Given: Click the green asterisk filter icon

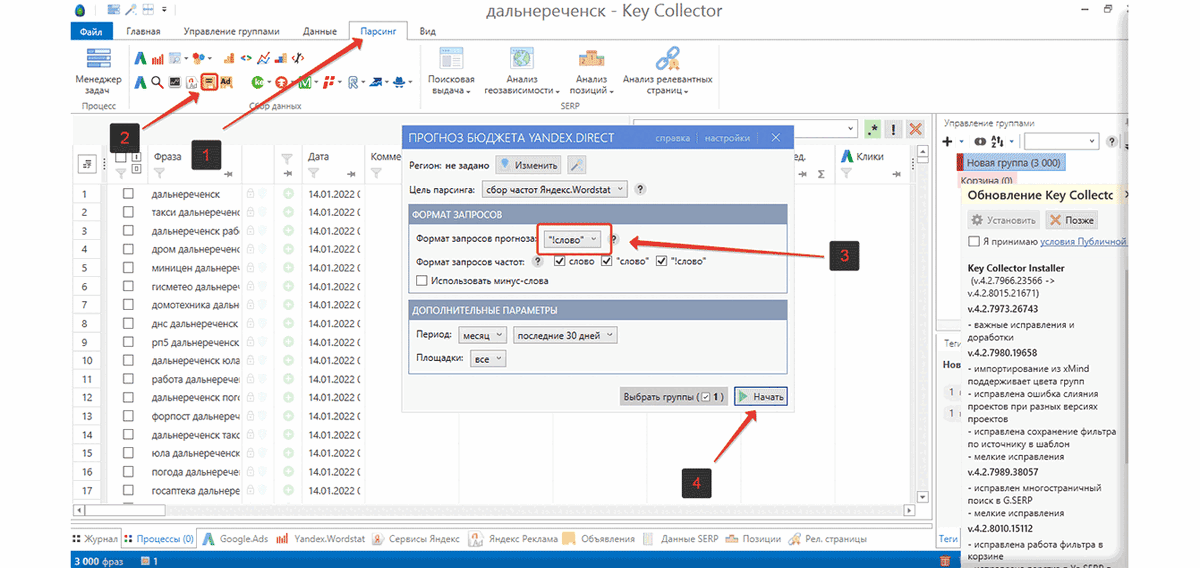Looking at the screenshot, I should 874,128.
